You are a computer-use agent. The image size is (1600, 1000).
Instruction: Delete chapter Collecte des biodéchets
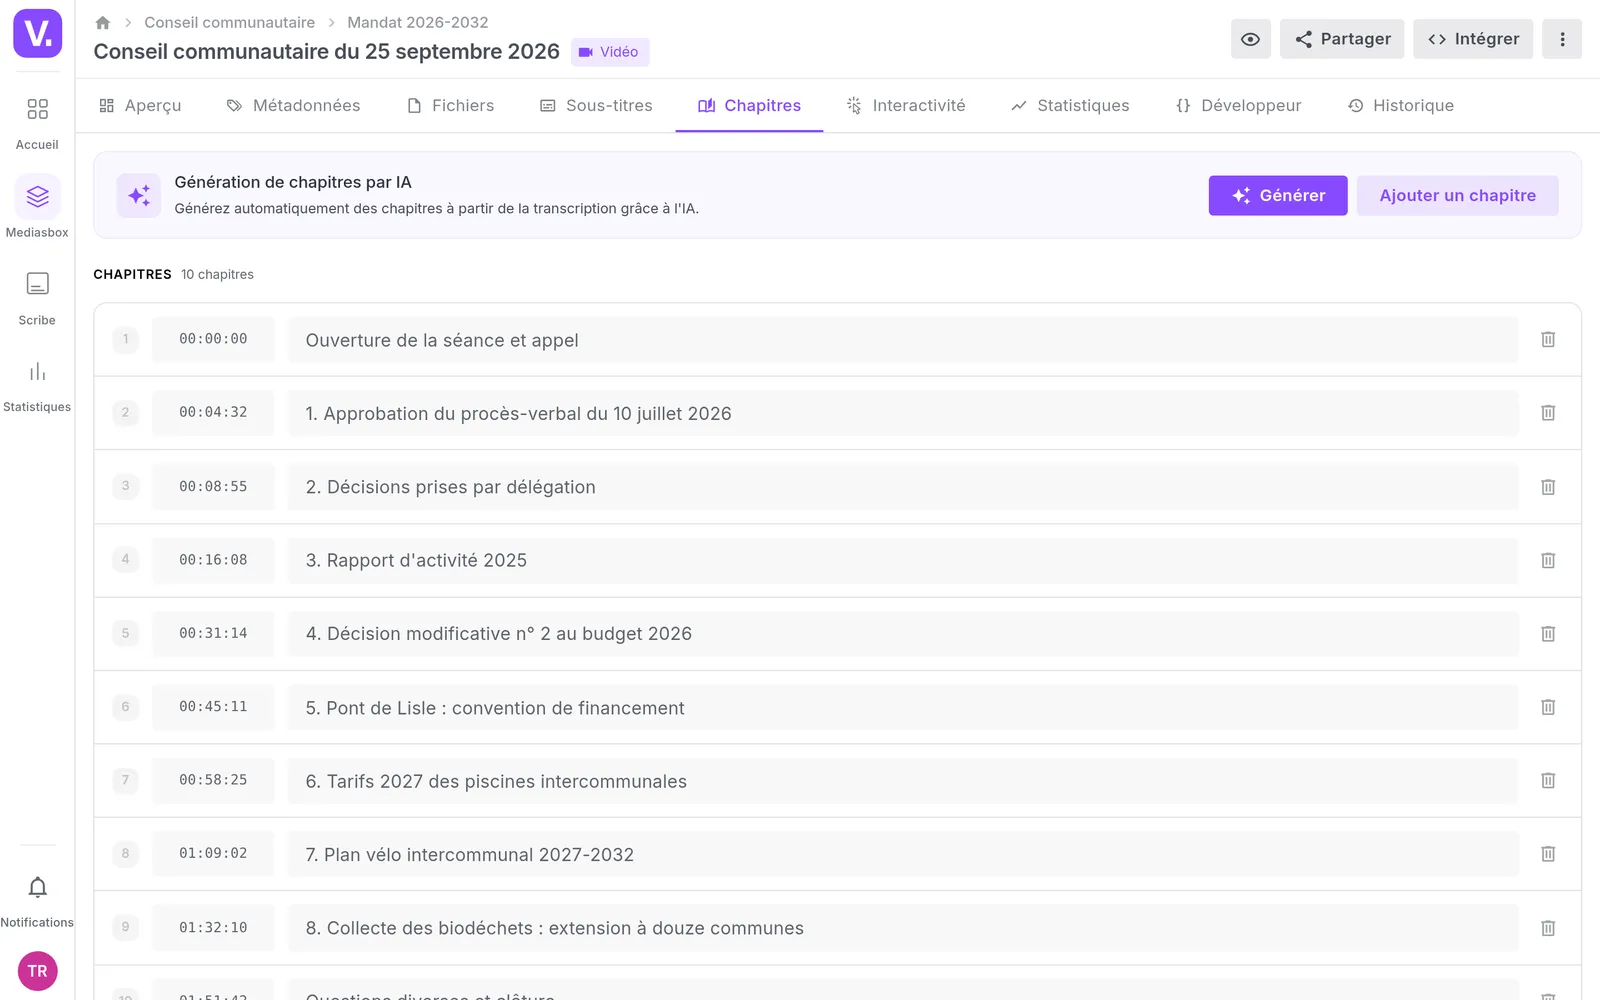pyautogui.click(x=1548, y=928)
